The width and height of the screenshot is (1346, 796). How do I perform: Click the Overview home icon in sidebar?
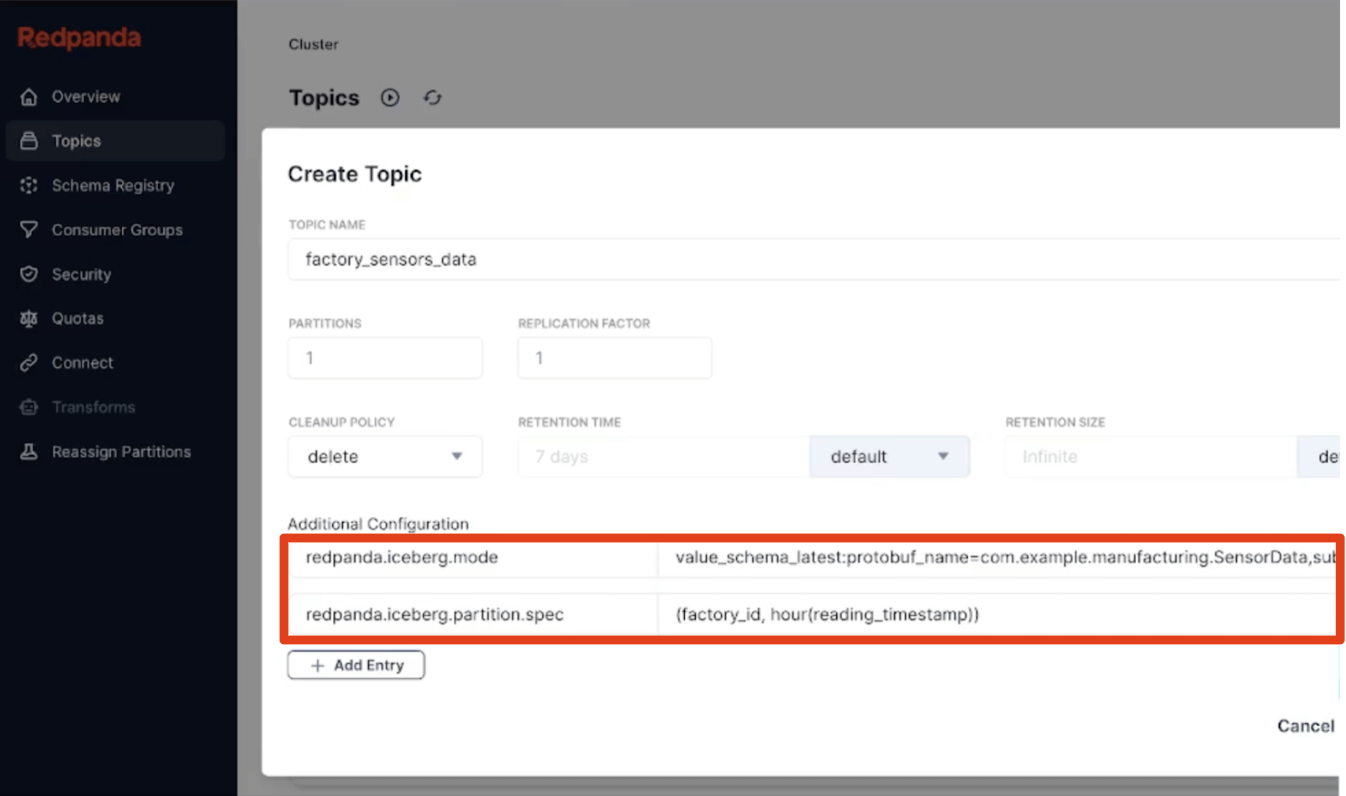[29, 97]
